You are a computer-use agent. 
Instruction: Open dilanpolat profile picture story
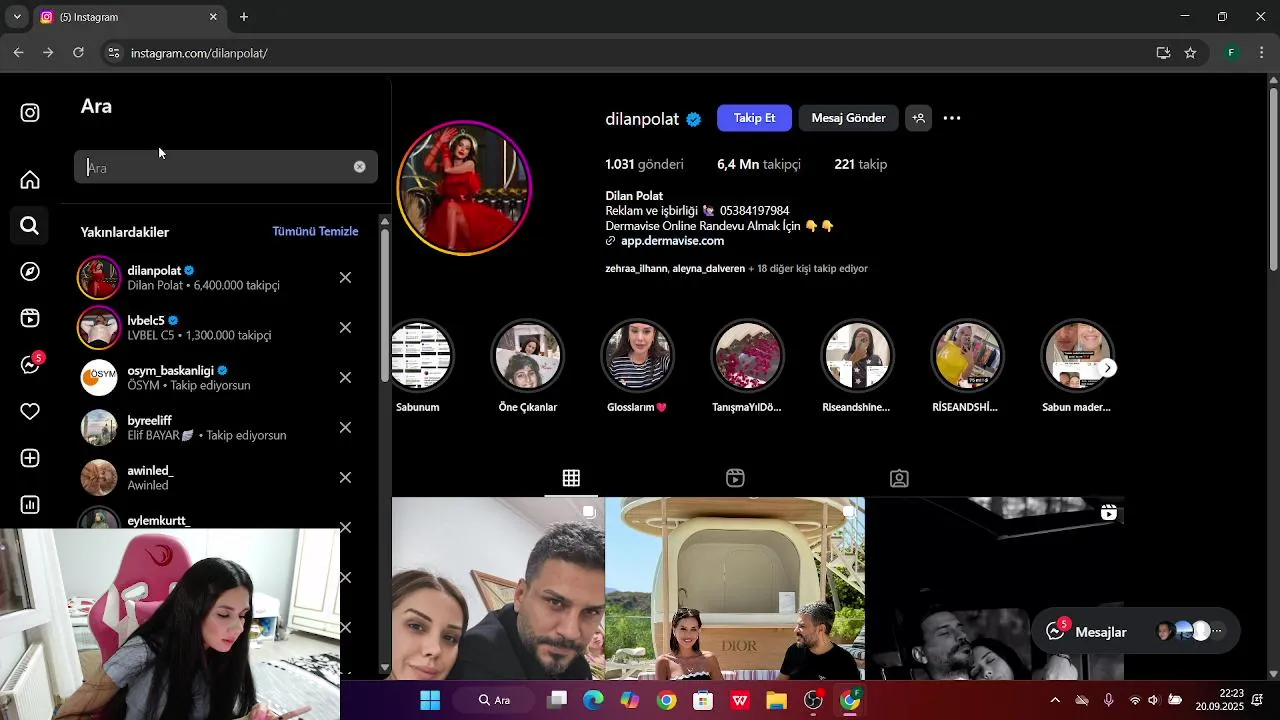(x=464, y=188)
